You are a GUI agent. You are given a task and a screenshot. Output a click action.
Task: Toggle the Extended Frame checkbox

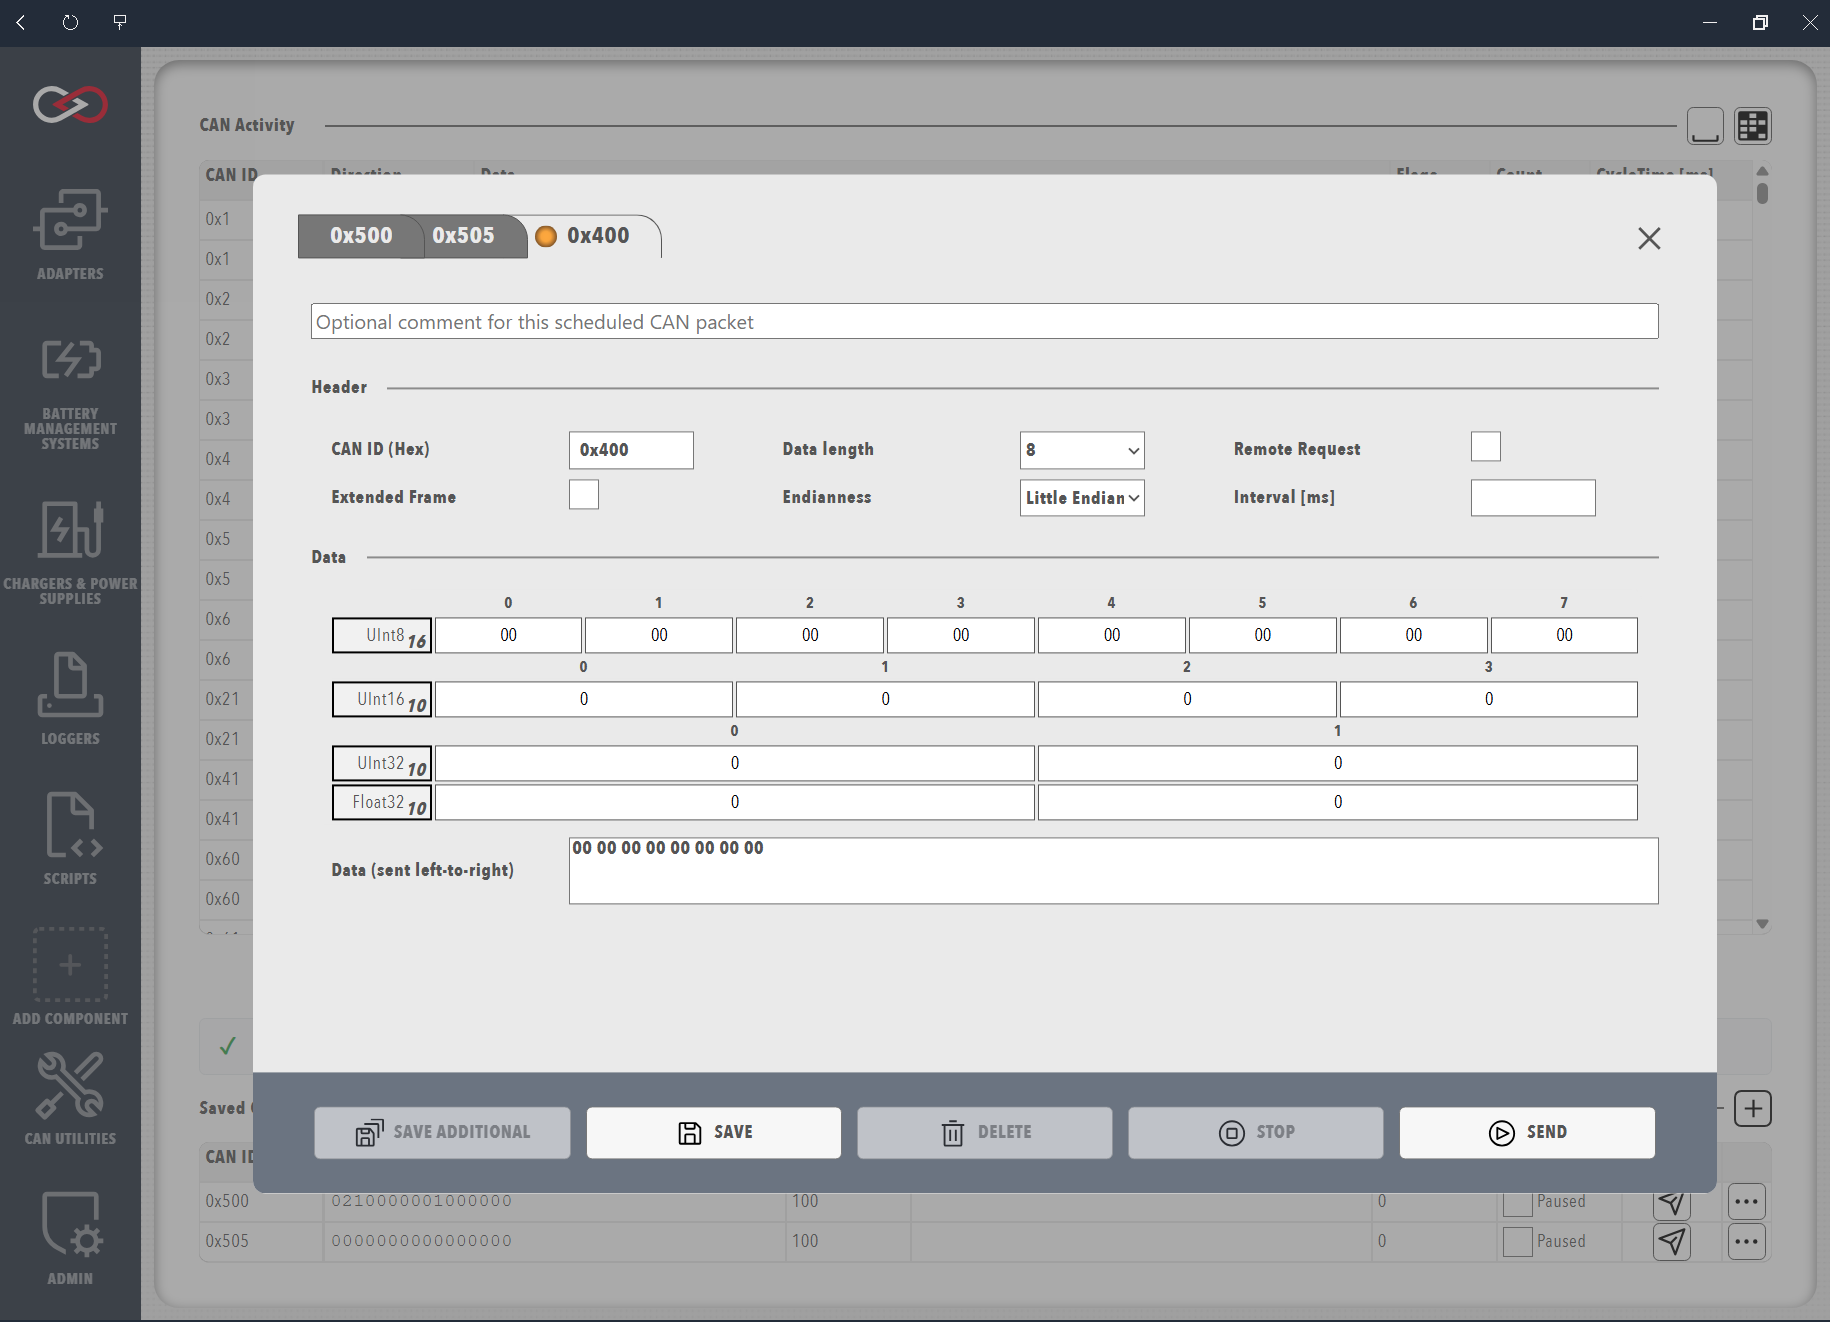(x=584, y=494)
